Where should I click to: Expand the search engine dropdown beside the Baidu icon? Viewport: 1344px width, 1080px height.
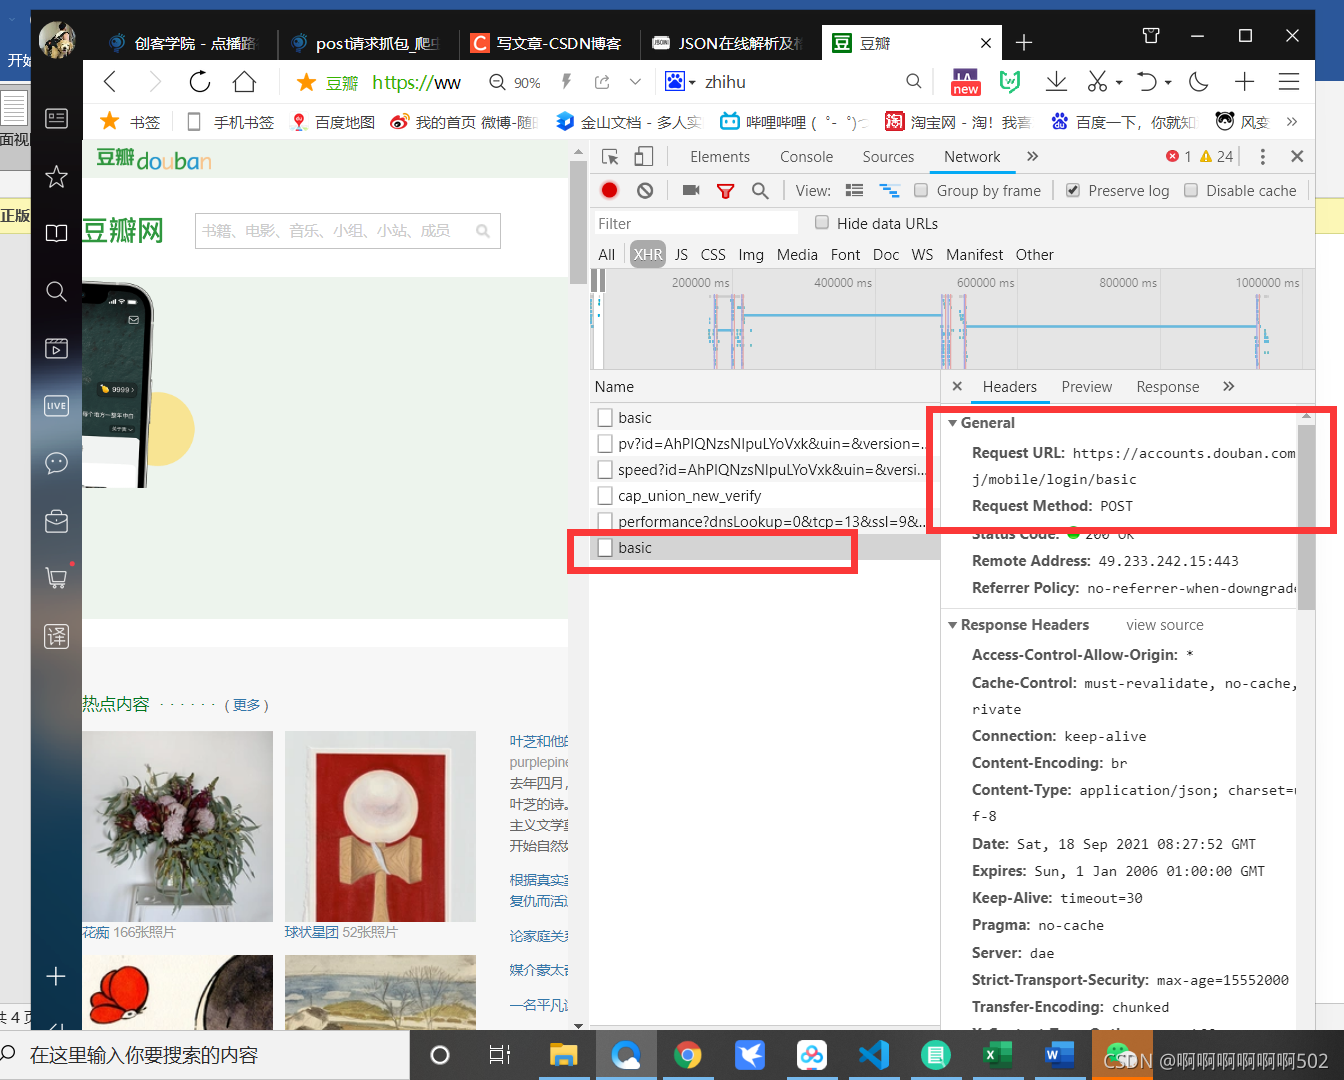[x=692, y=82]
